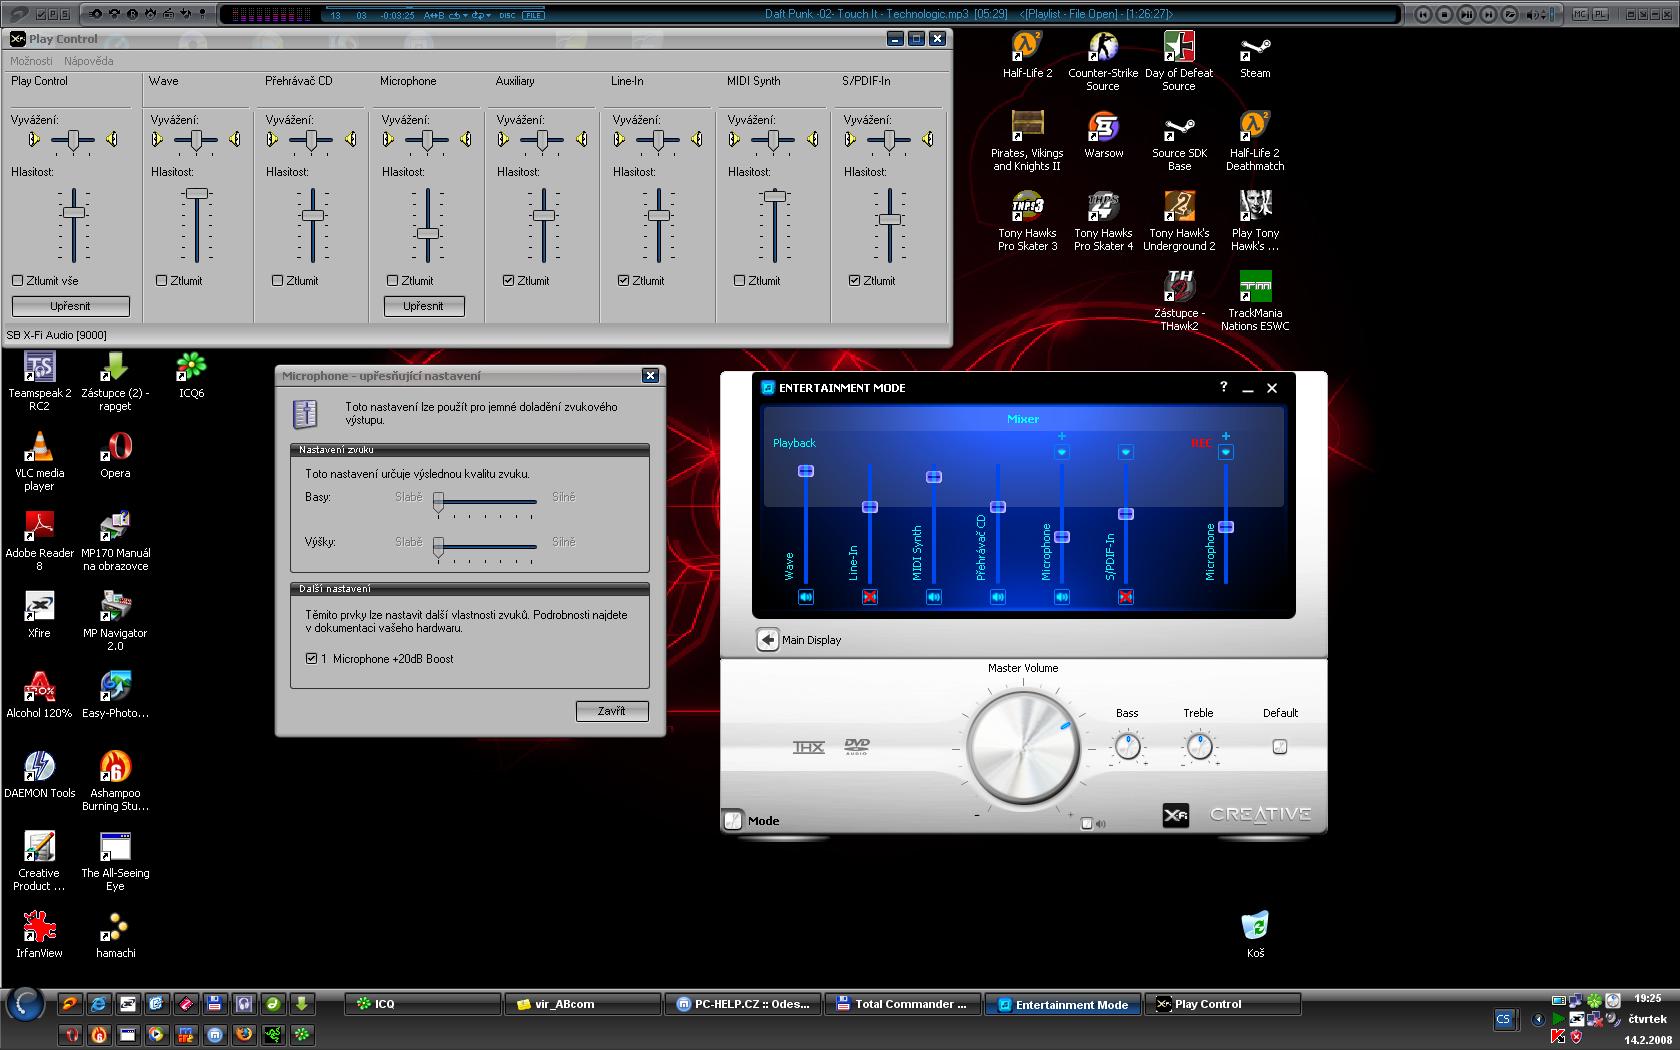Click the MIDI Synth speaker icon

(934, 597)
